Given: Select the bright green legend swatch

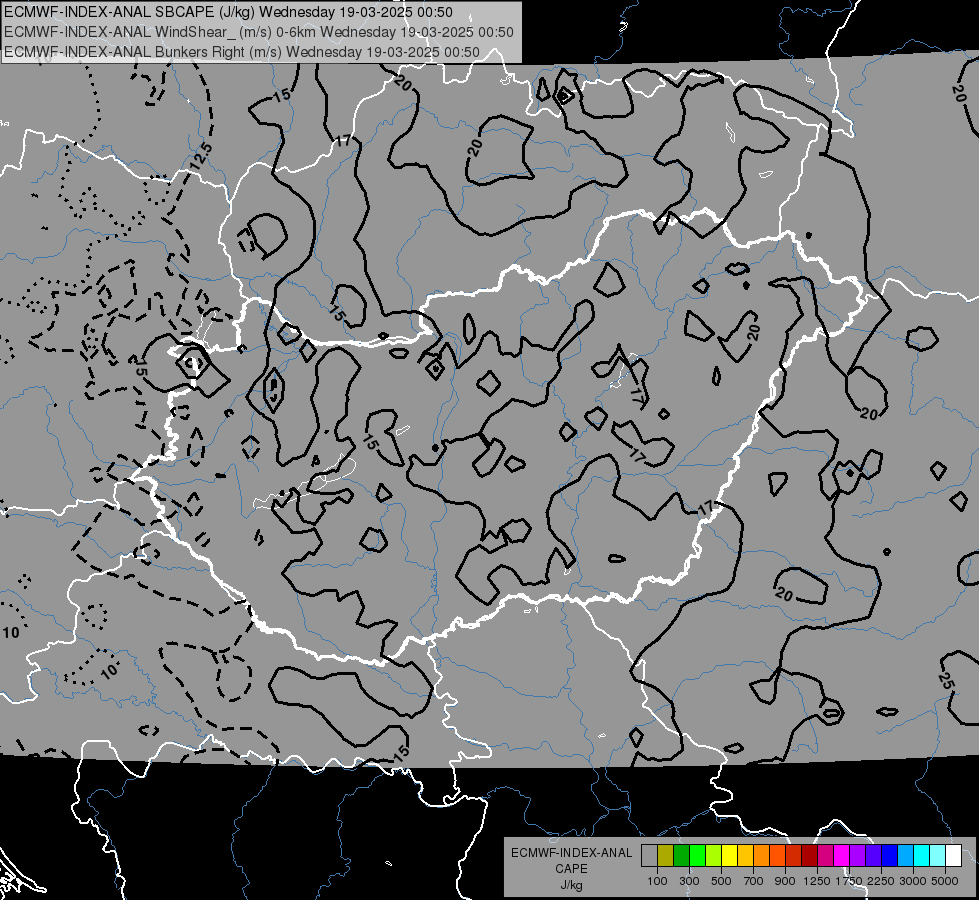Looking at the screenshot, I should click(x=697, y=856).
